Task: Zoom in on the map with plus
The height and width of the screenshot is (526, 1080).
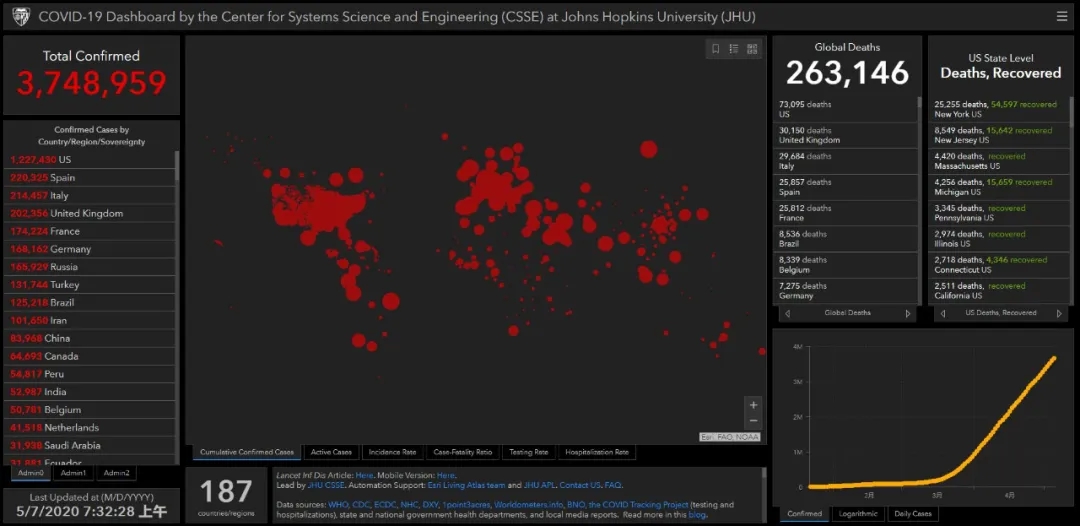Action: click(753, 405)
